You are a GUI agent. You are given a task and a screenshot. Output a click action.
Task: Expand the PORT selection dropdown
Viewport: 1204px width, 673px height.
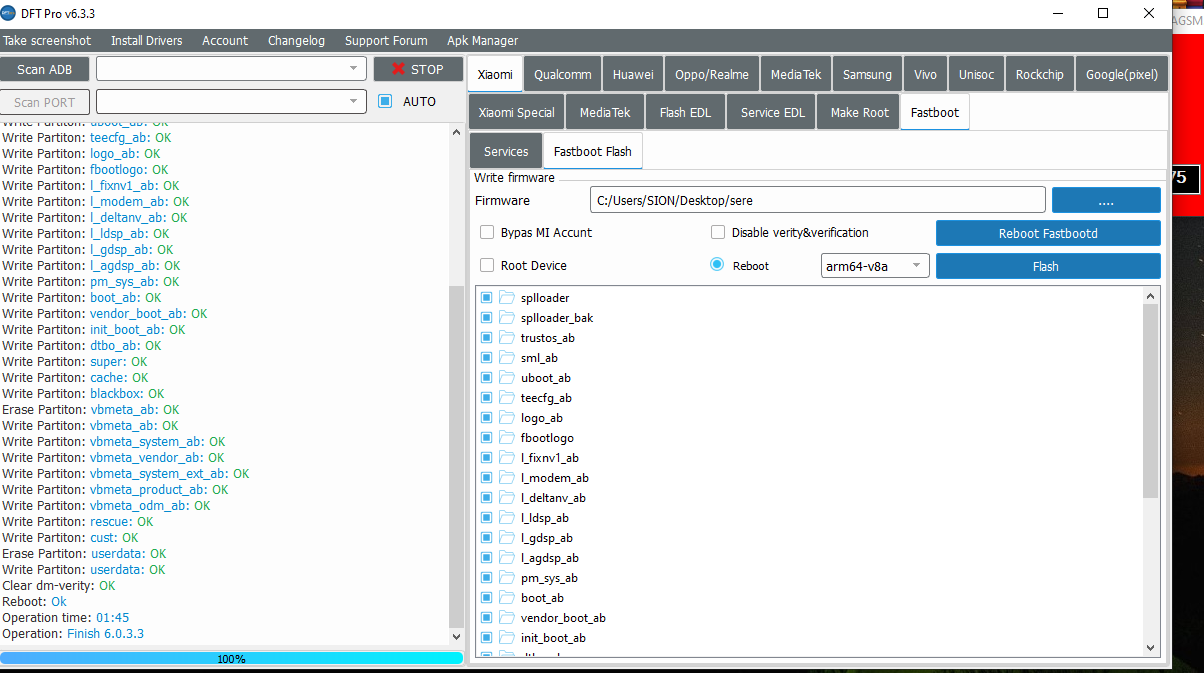(x=353, y=101)
